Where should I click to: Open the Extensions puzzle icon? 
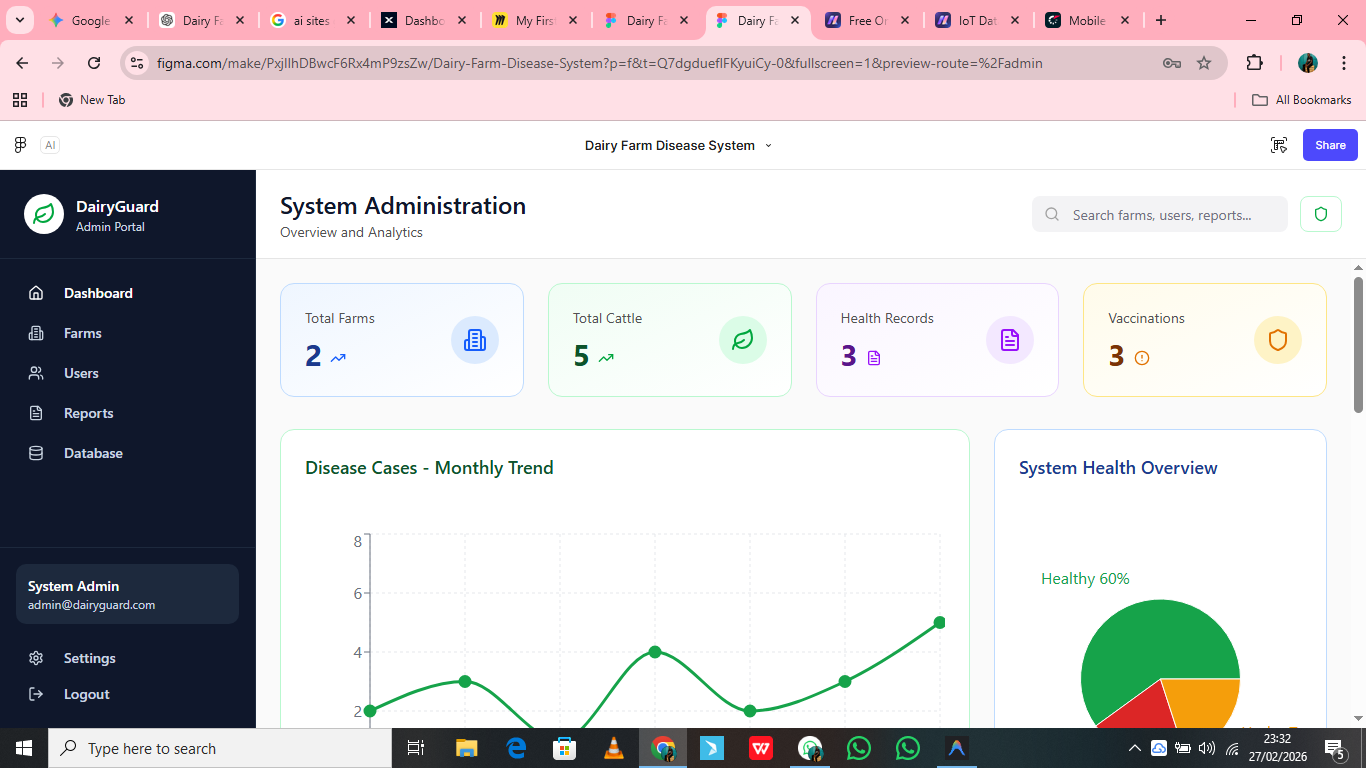click(1254, 63)
